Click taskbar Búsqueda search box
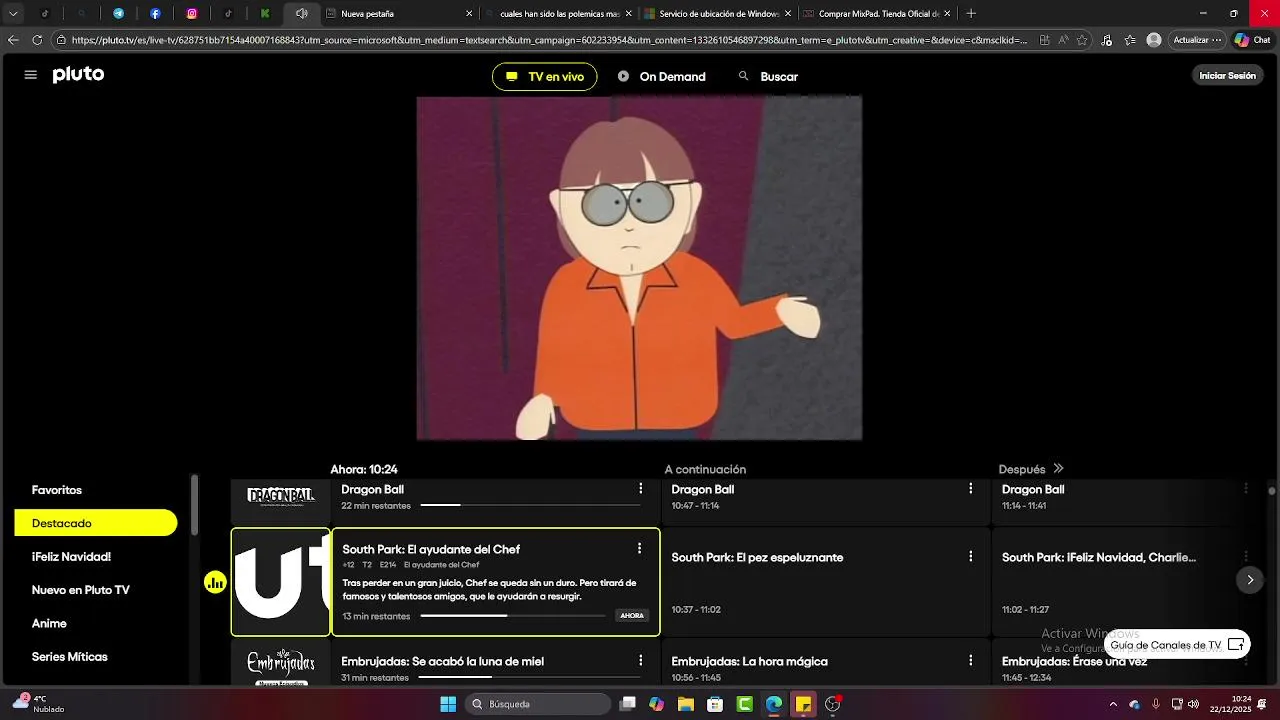Screen dimensions: 1280x720 tap(540, 704)
